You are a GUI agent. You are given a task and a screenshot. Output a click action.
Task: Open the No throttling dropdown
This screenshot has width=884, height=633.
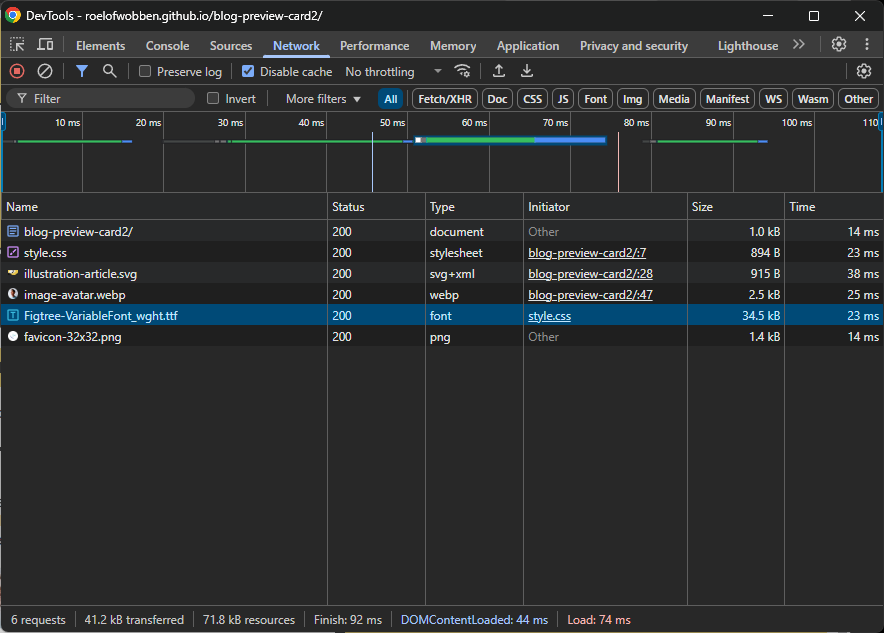coord(393,72)
